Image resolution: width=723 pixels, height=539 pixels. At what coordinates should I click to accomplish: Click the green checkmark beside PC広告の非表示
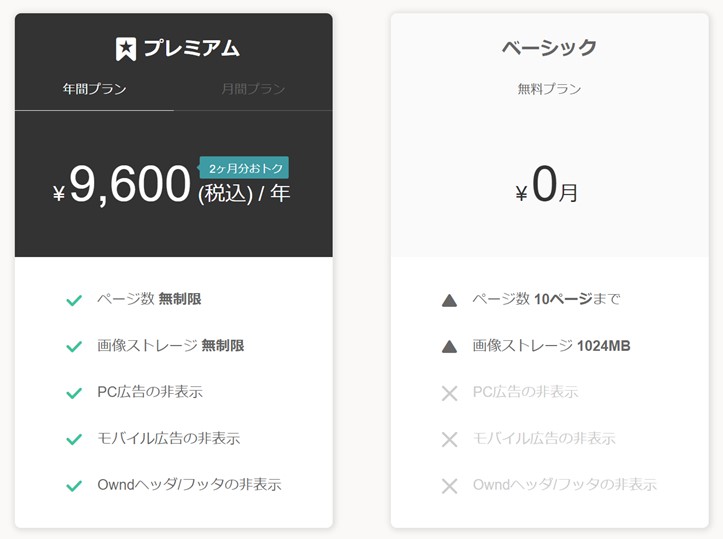pyautogui.click(x=74, y=393)
